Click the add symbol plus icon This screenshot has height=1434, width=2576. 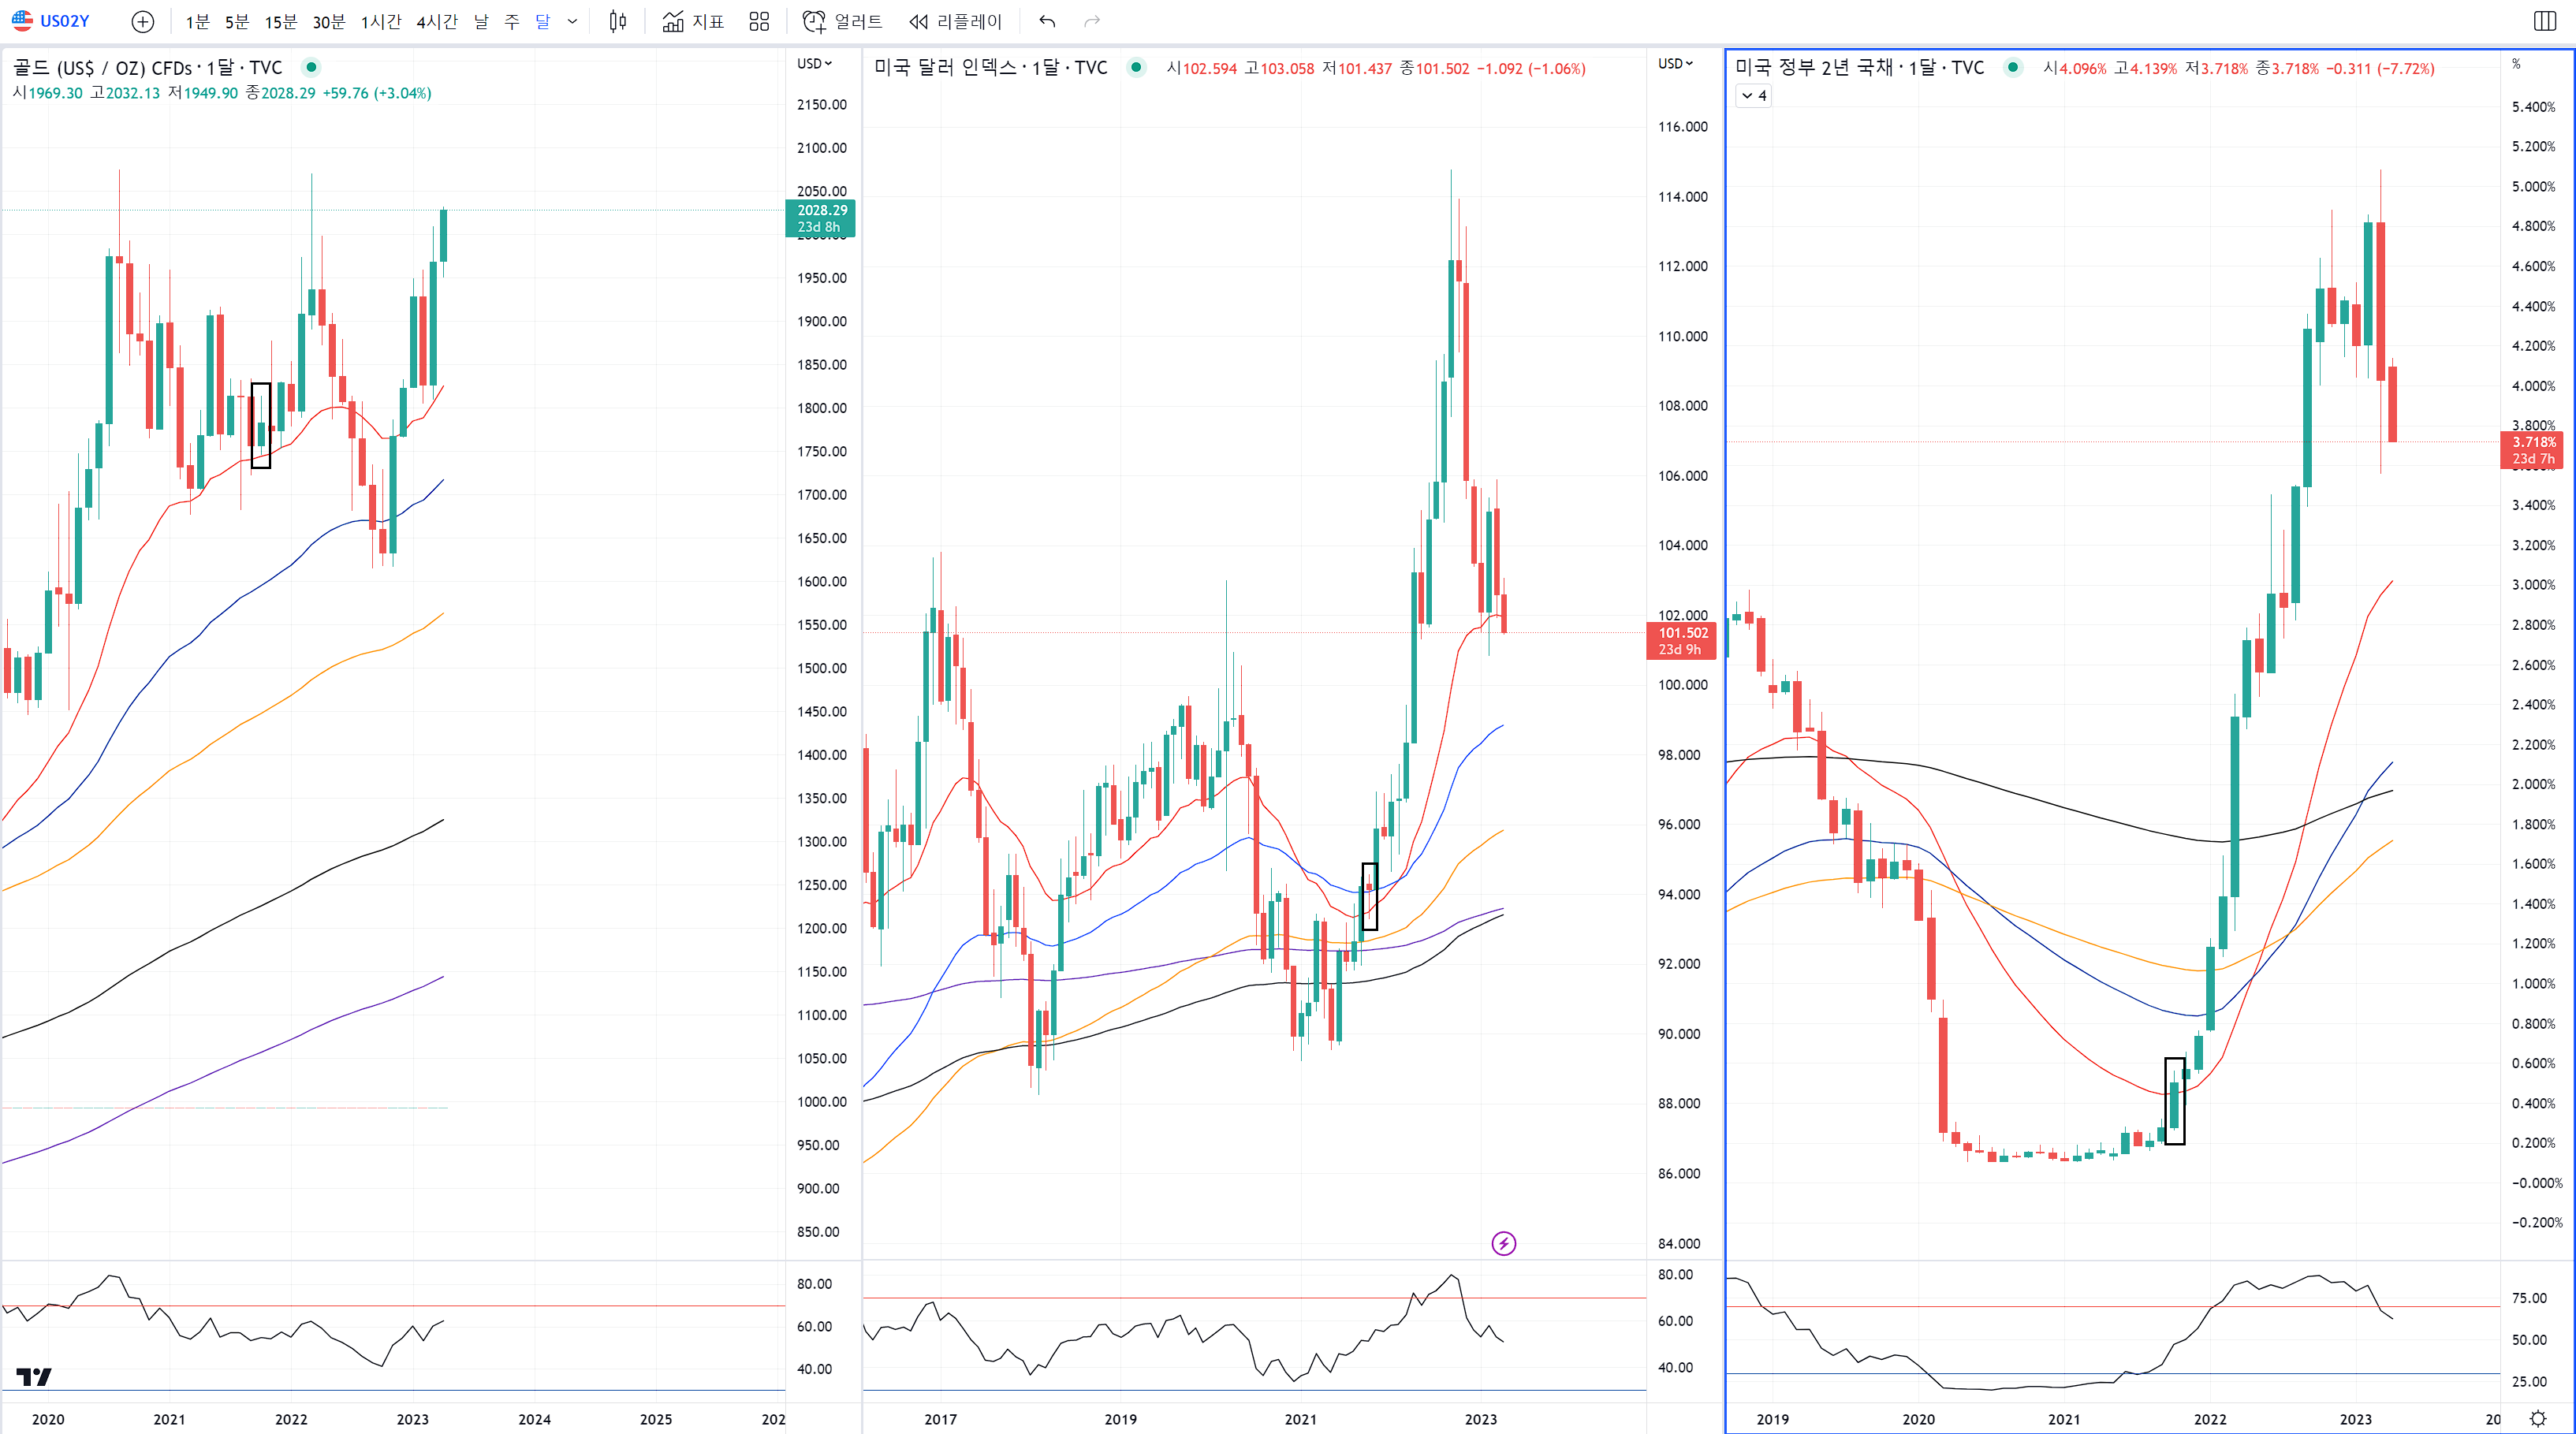[143, 21]
